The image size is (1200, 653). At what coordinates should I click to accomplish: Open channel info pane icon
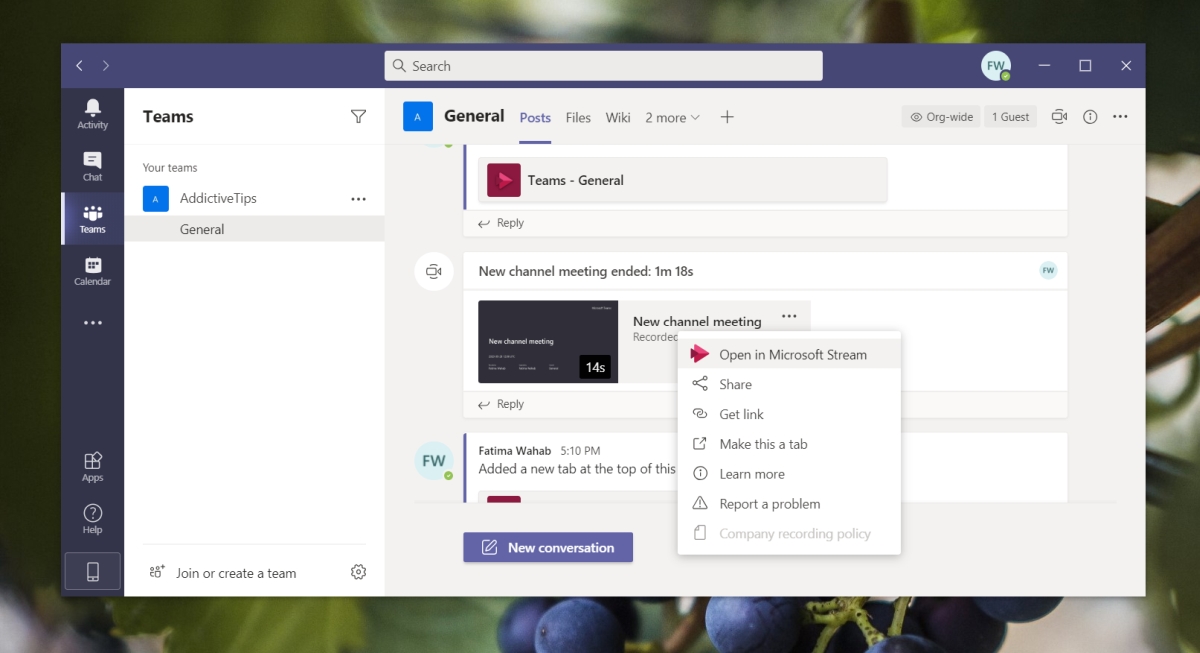click(x=1090, y=117)
